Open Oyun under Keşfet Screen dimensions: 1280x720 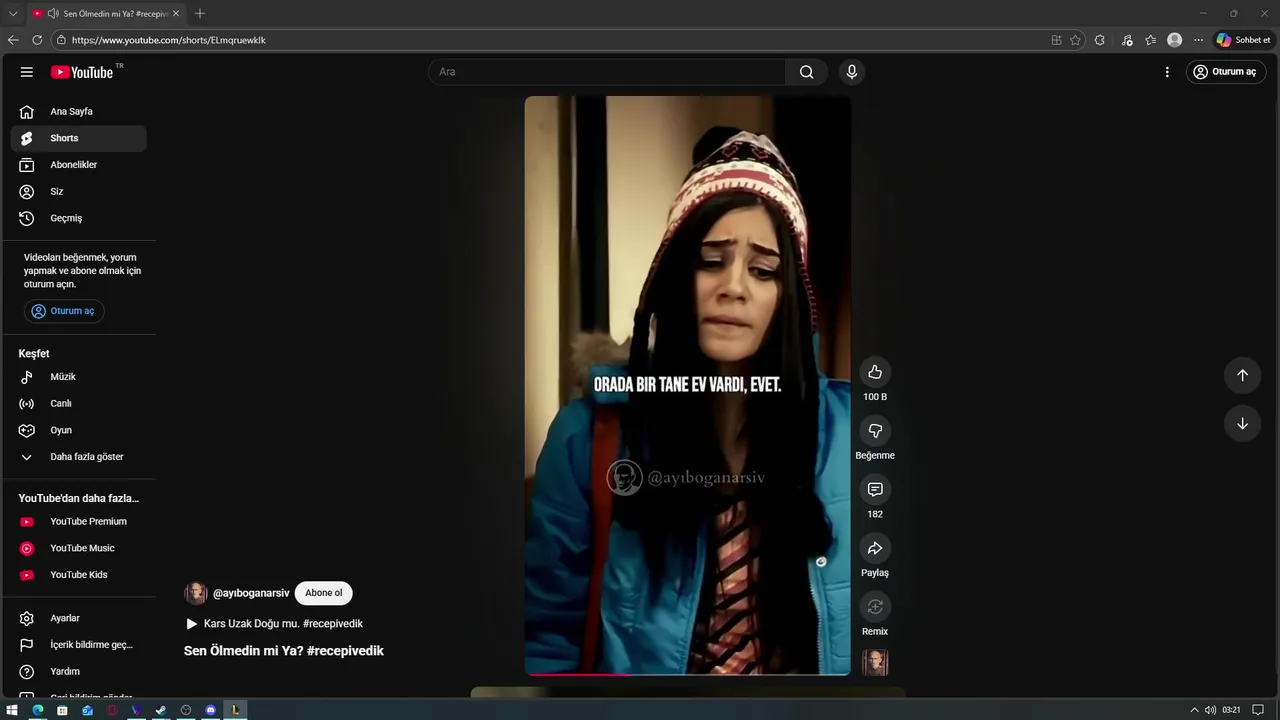78,430
